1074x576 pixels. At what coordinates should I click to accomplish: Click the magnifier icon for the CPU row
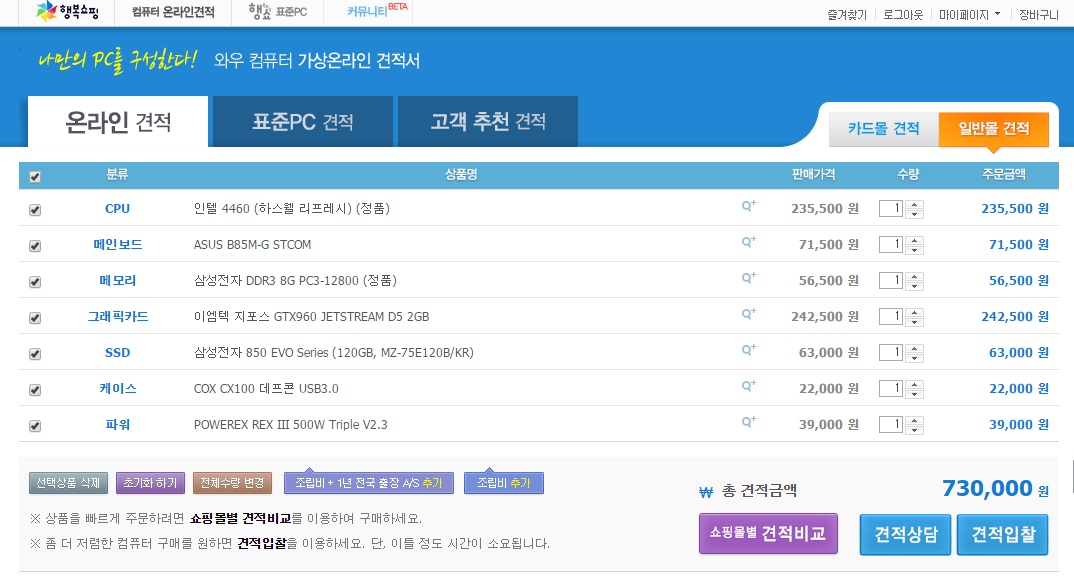(748, 207)
